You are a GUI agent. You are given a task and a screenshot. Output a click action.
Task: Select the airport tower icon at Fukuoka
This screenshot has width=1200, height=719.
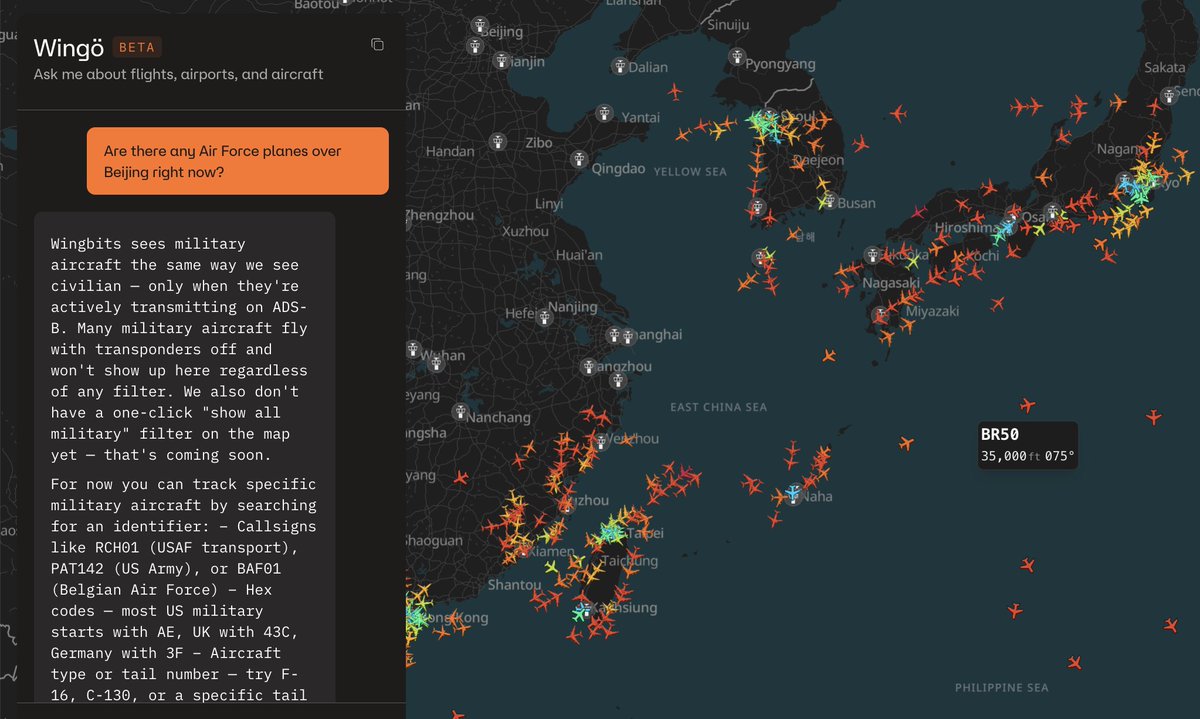pos(875,256)
